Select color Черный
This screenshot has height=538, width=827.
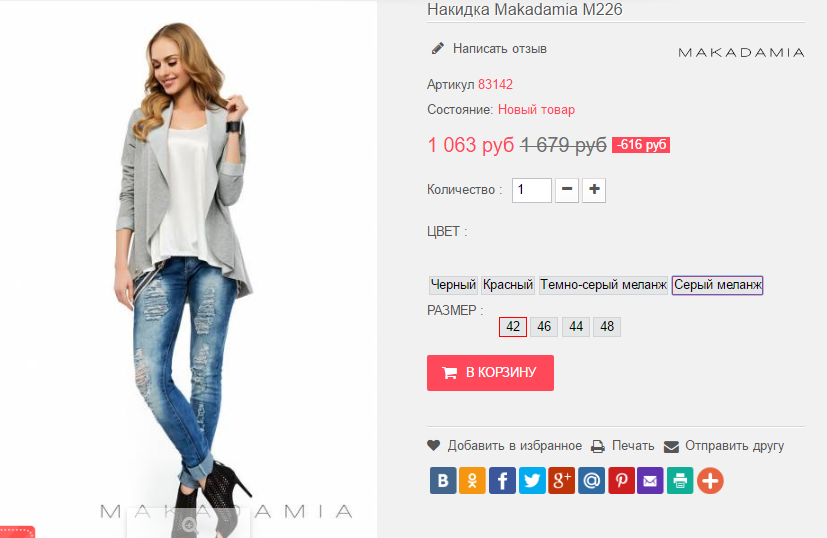(453, 285)
